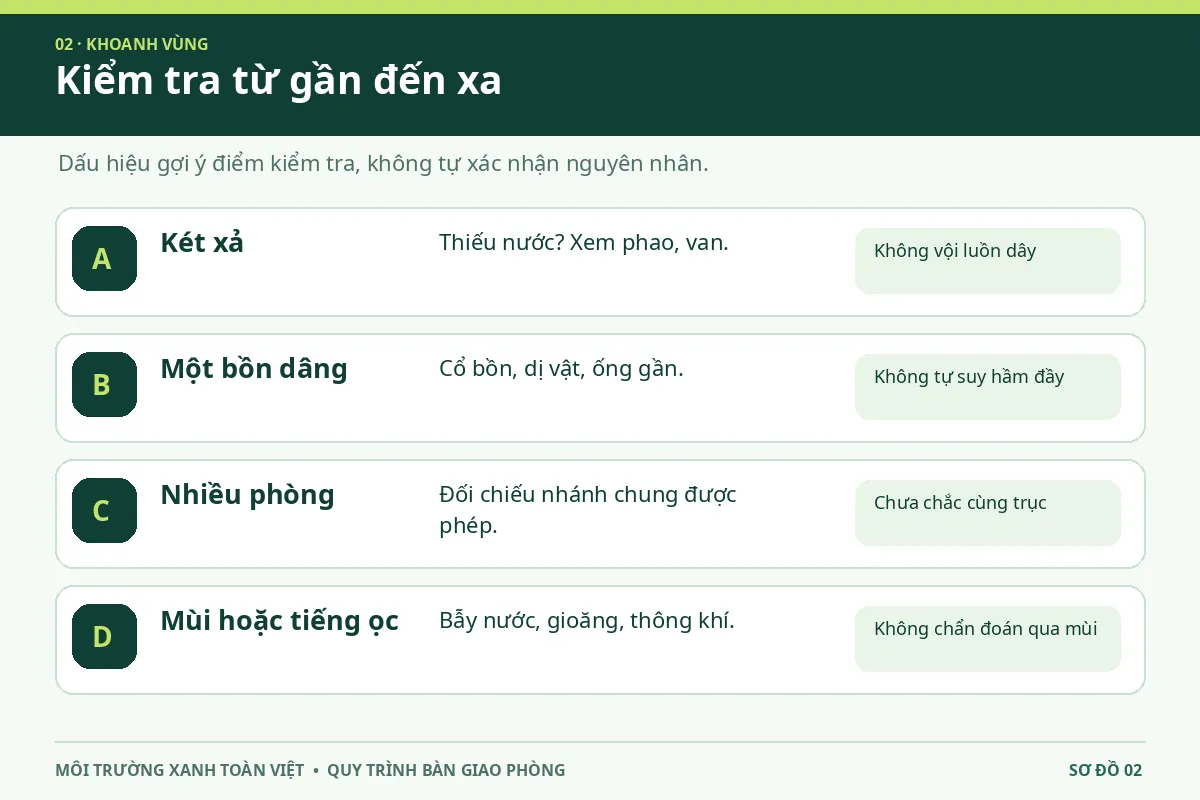Click the '02 · KHOANH VÙNG' label
Viewport: 1200px width, 800px height.
(x=132, y=44)
